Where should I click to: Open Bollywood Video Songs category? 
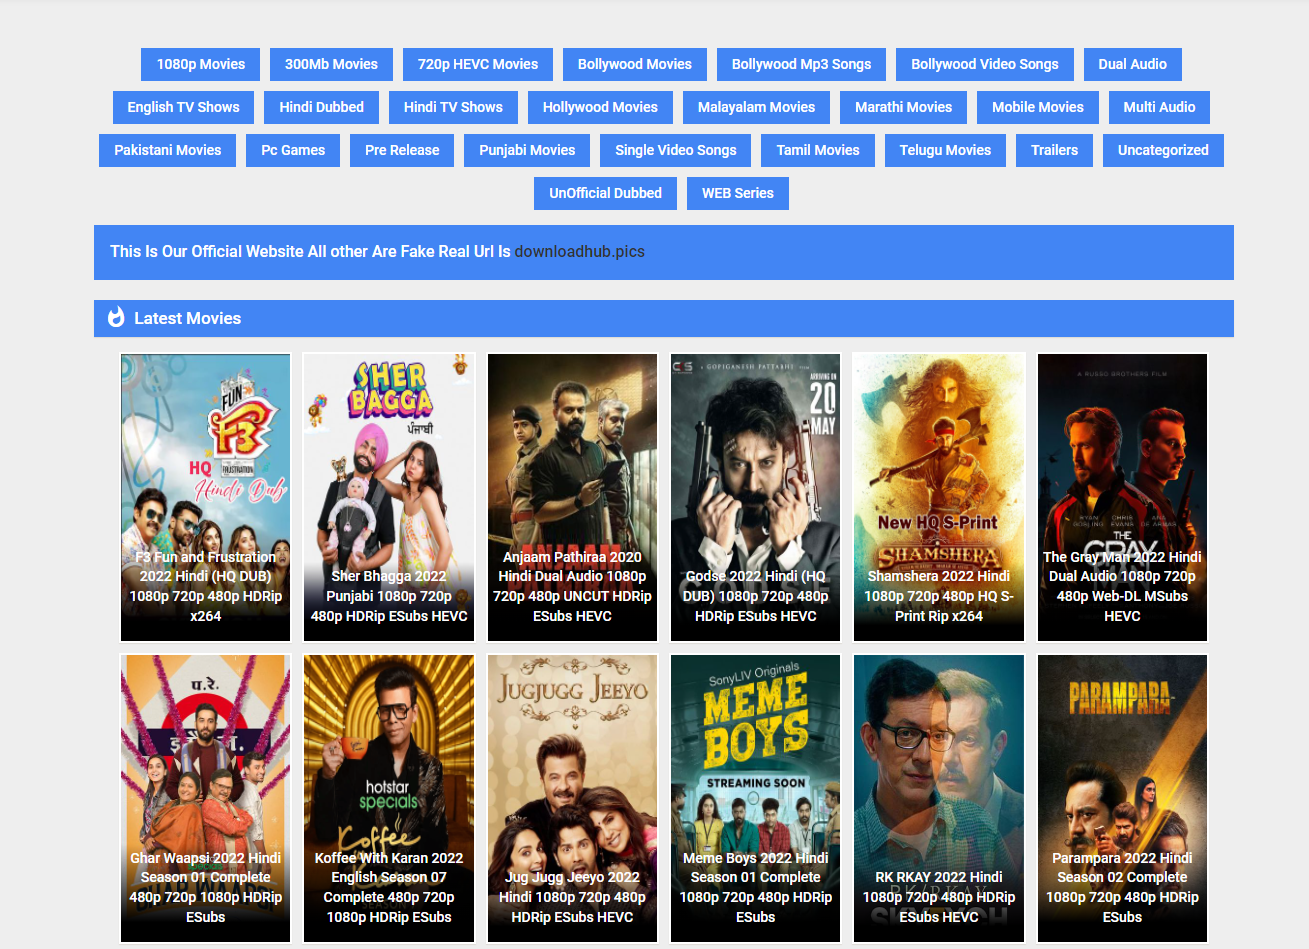(x=985, y=64)
